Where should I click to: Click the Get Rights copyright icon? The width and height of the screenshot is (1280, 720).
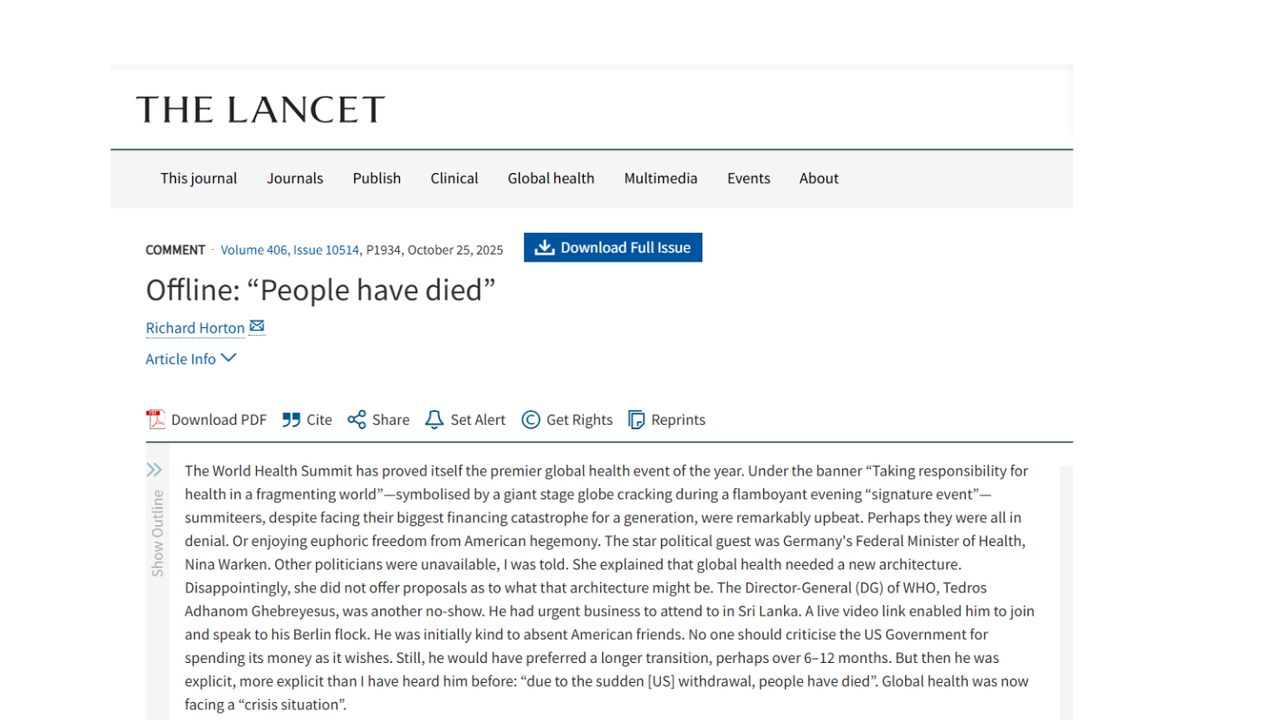click(x=531, y=419)
